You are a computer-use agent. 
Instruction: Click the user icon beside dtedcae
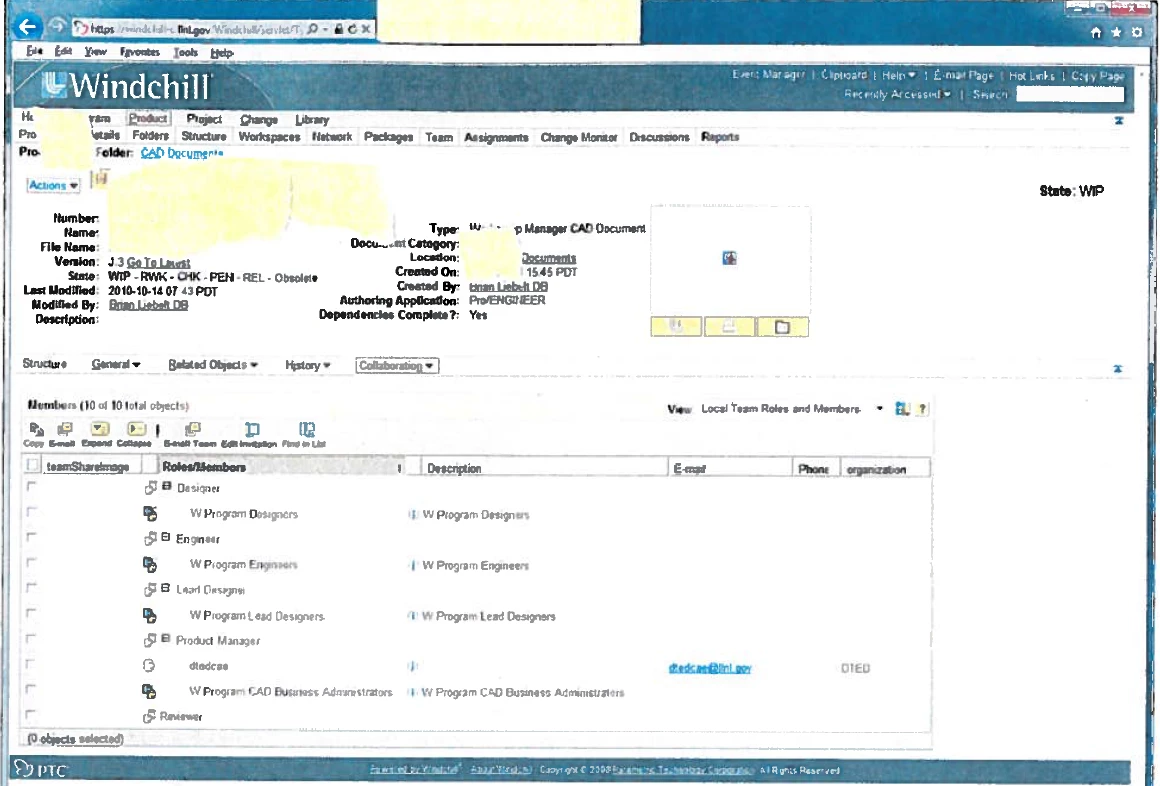tap(149, 665)
